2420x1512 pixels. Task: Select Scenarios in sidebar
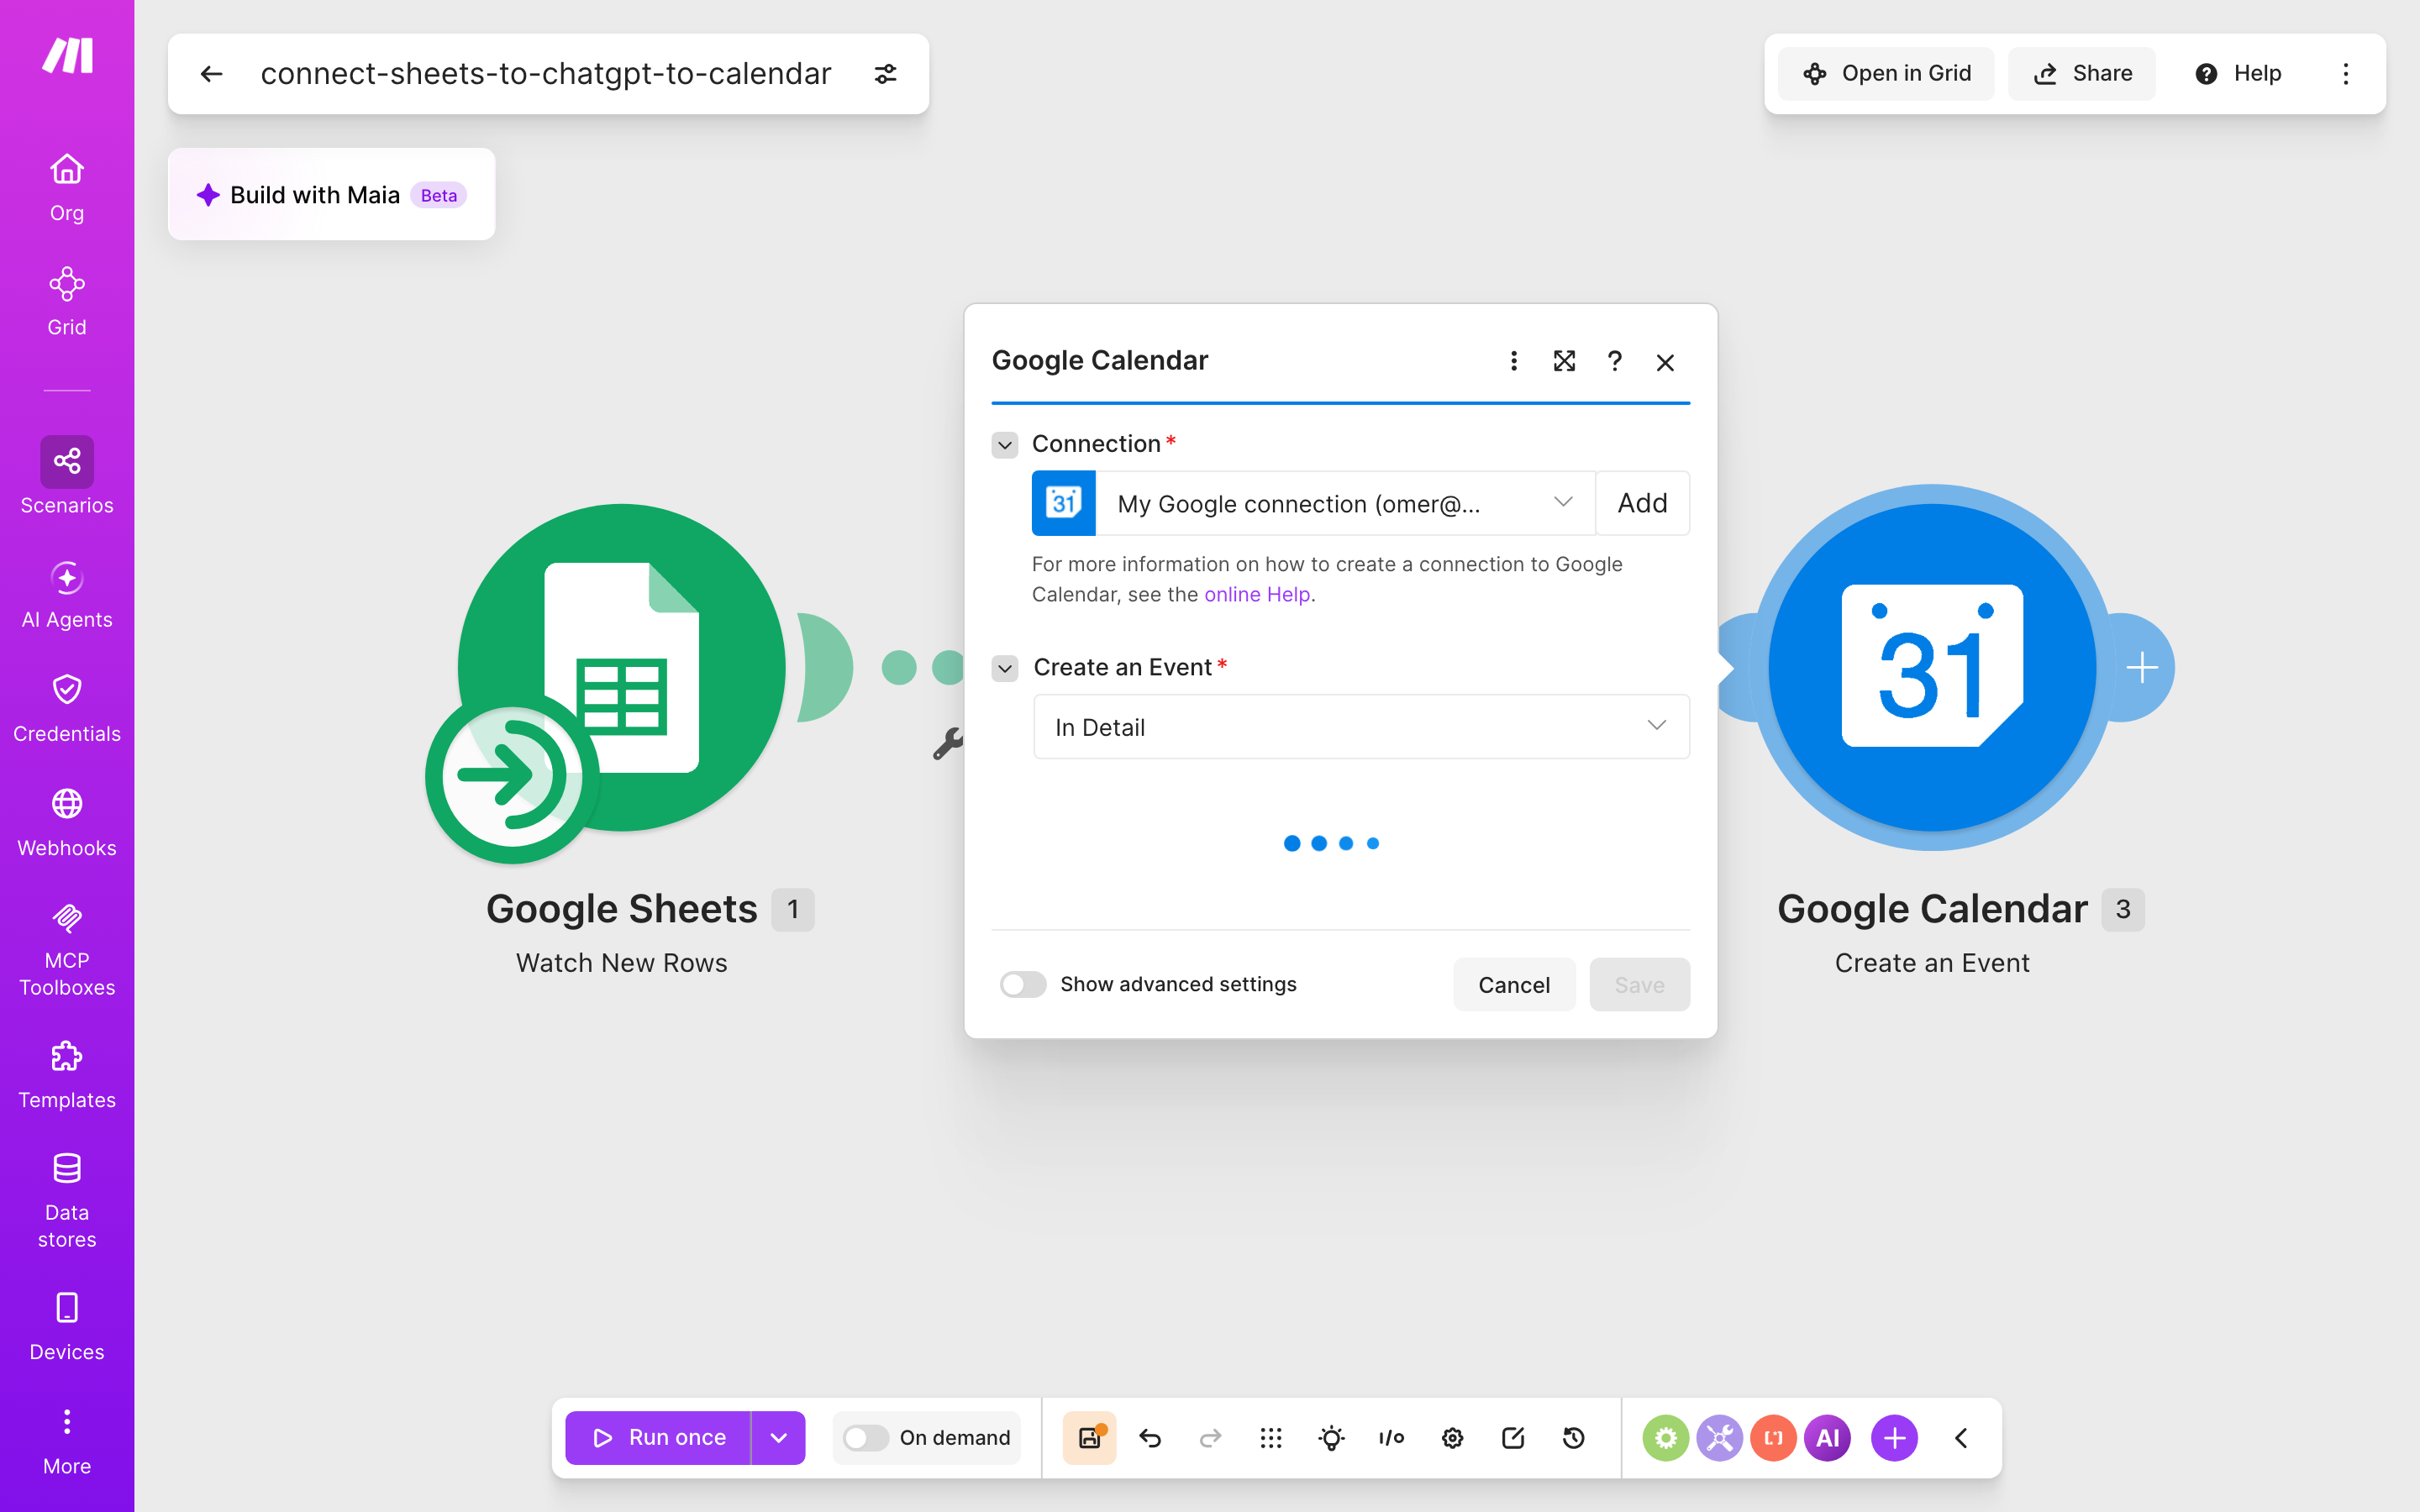tap(67, 476)
